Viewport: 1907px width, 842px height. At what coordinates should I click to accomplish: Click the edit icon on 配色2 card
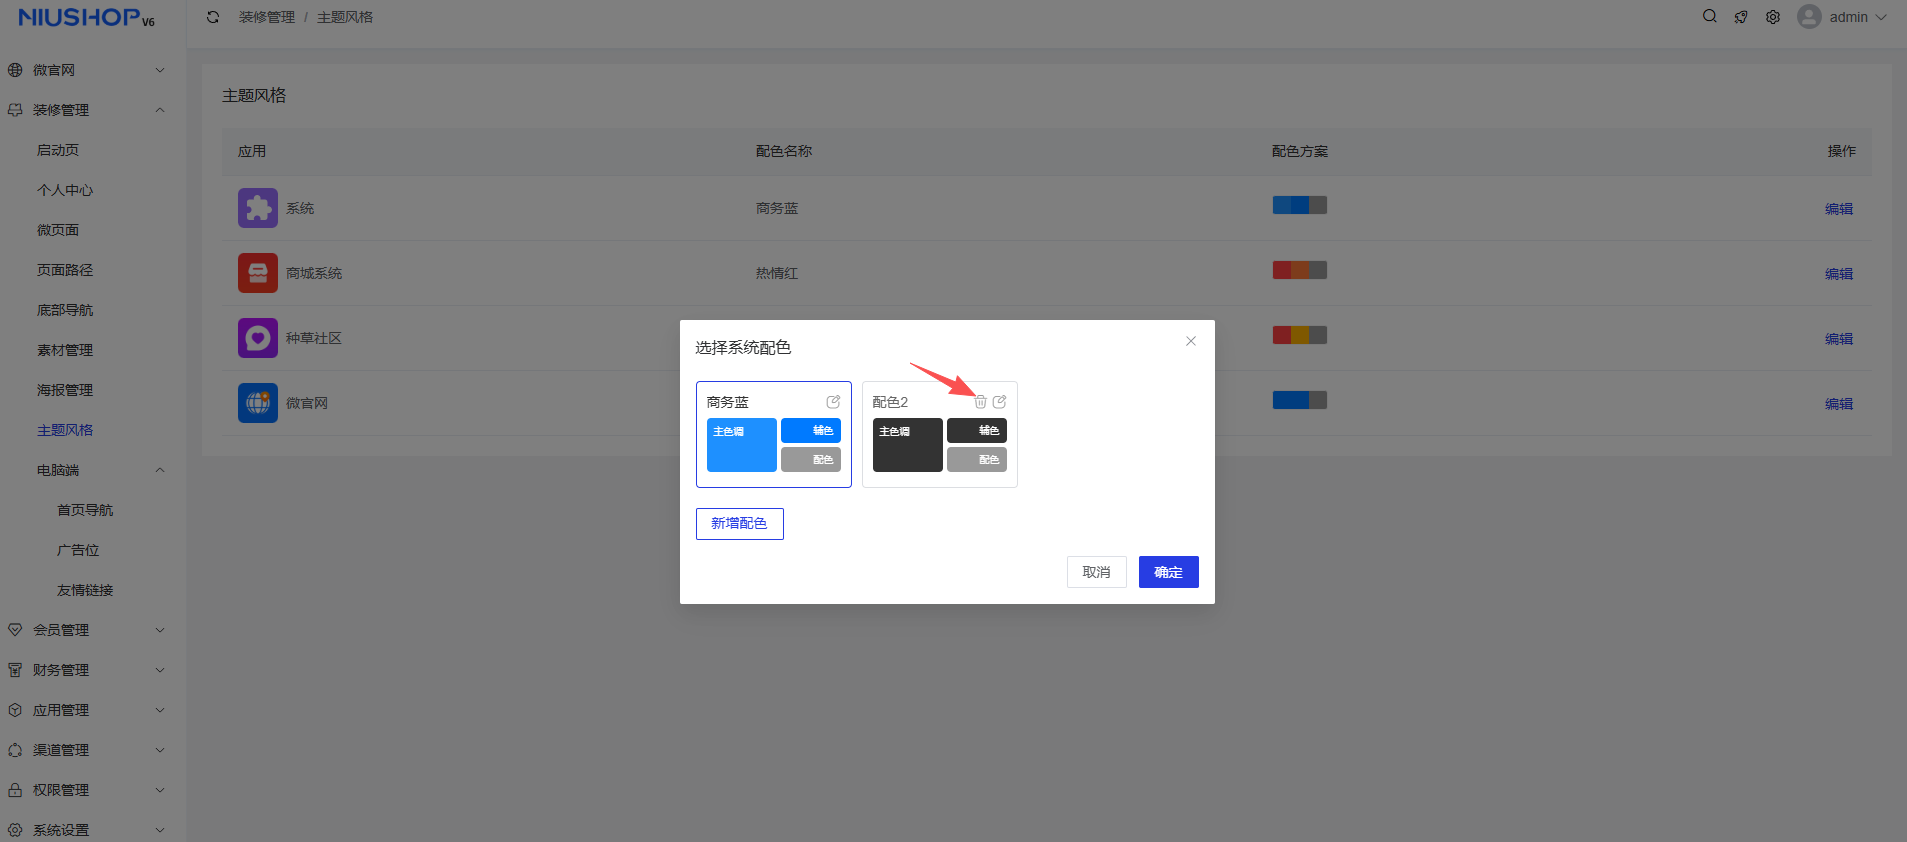click(999, 402)
